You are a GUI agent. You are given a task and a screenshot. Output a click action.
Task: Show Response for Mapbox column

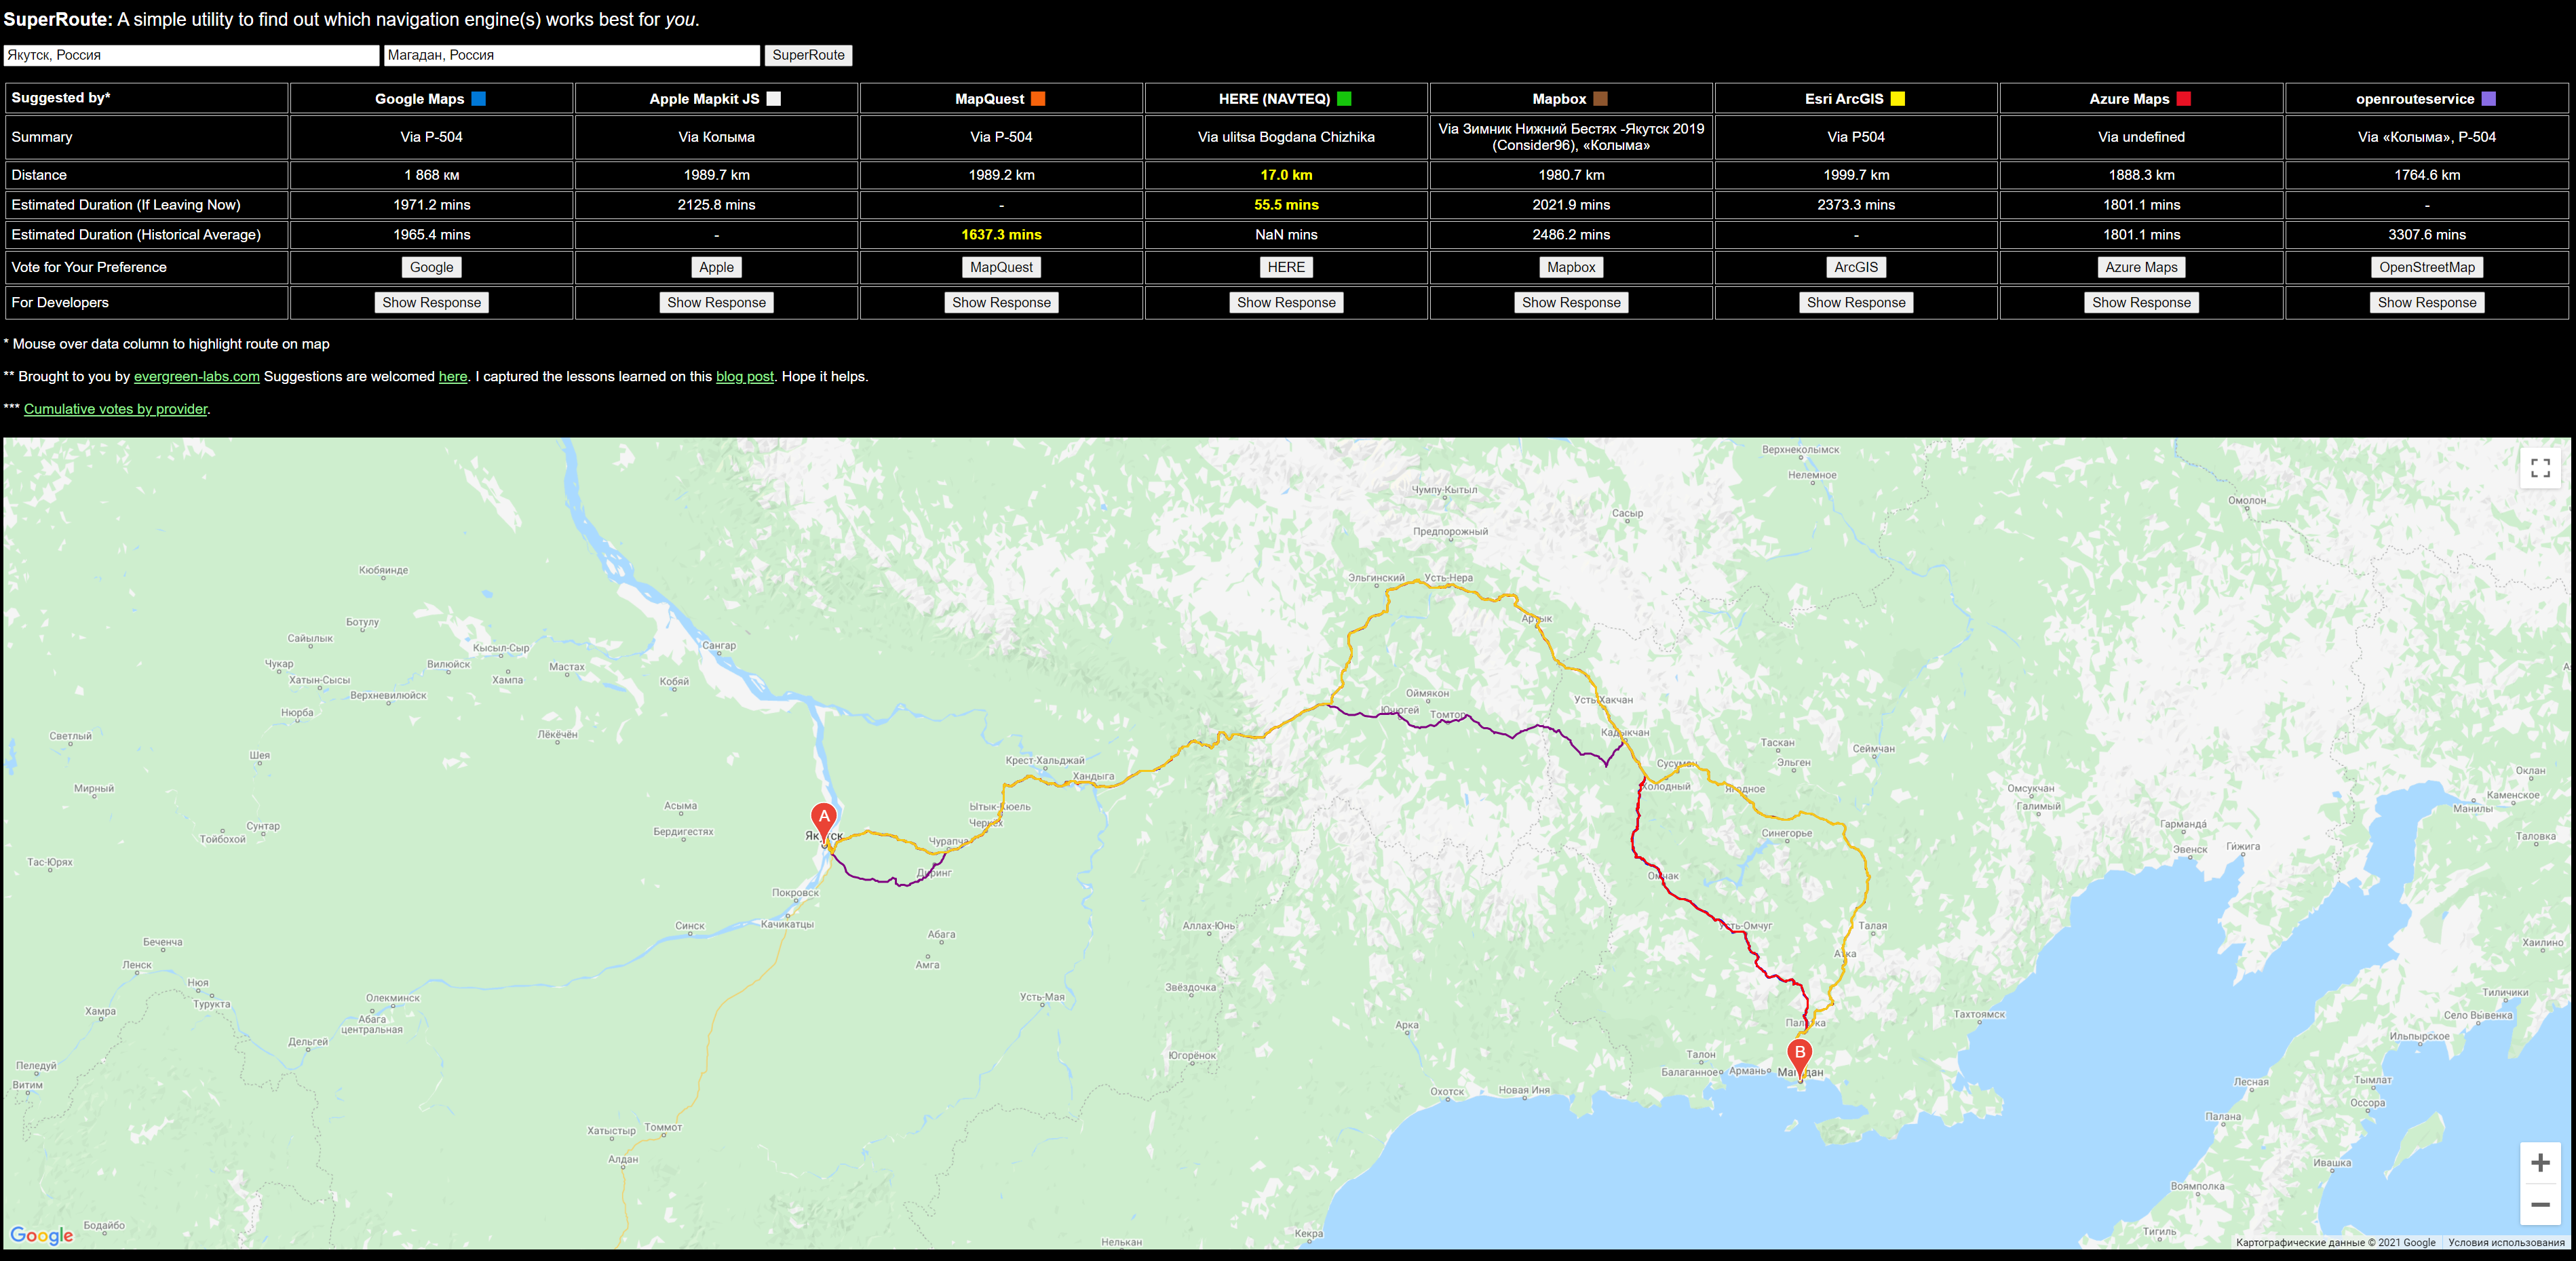[1571, 302]
